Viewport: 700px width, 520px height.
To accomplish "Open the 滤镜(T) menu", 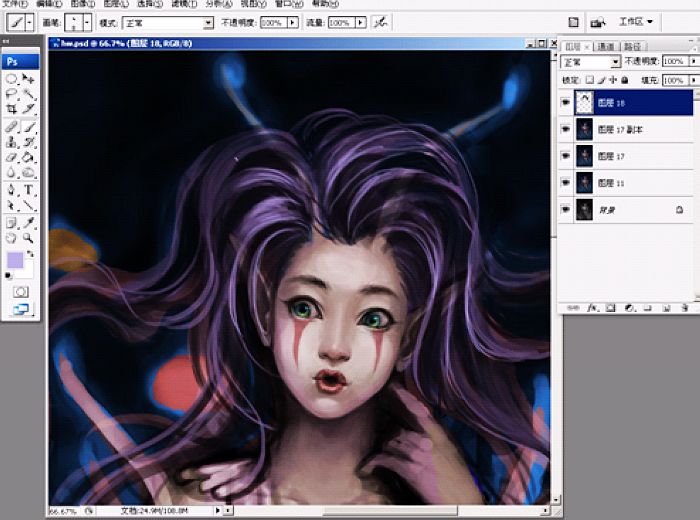I will (x=184, y=4).
